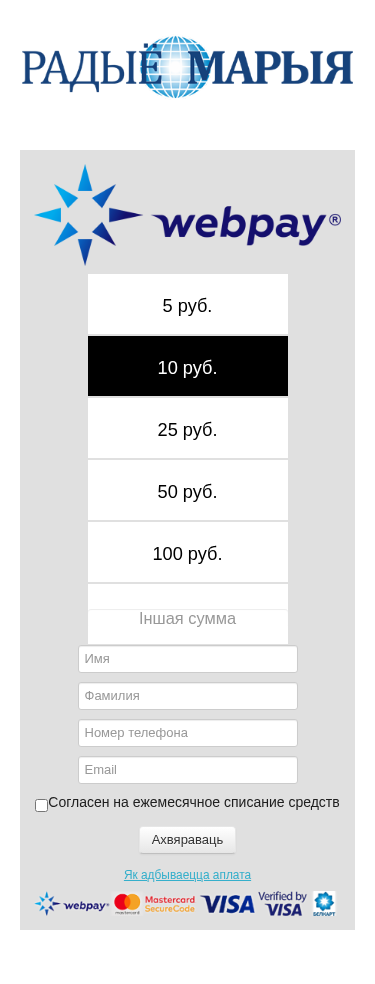Image resolution: width=375 pixels, height=984 pixels.
Task: Open the Як адбываецца аплата link
Action: 187,875
